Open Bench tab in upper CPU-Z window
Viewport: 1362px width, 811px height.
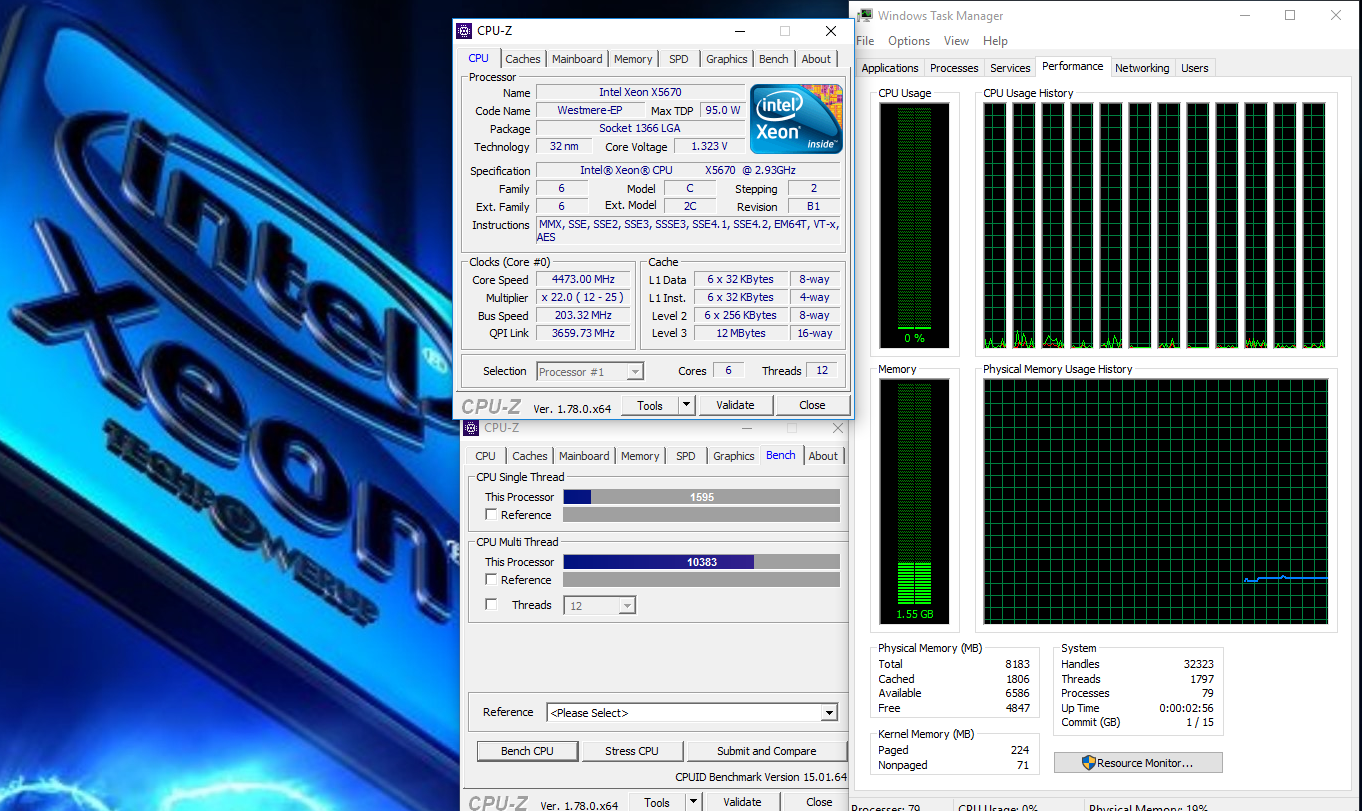774,59
